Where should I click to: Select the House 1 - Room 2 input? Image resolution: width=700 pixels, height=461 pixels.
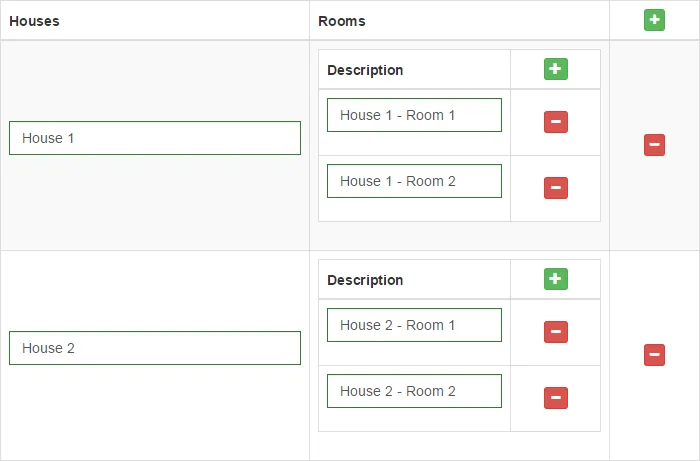pyautogui.click(x=414, y=181)
